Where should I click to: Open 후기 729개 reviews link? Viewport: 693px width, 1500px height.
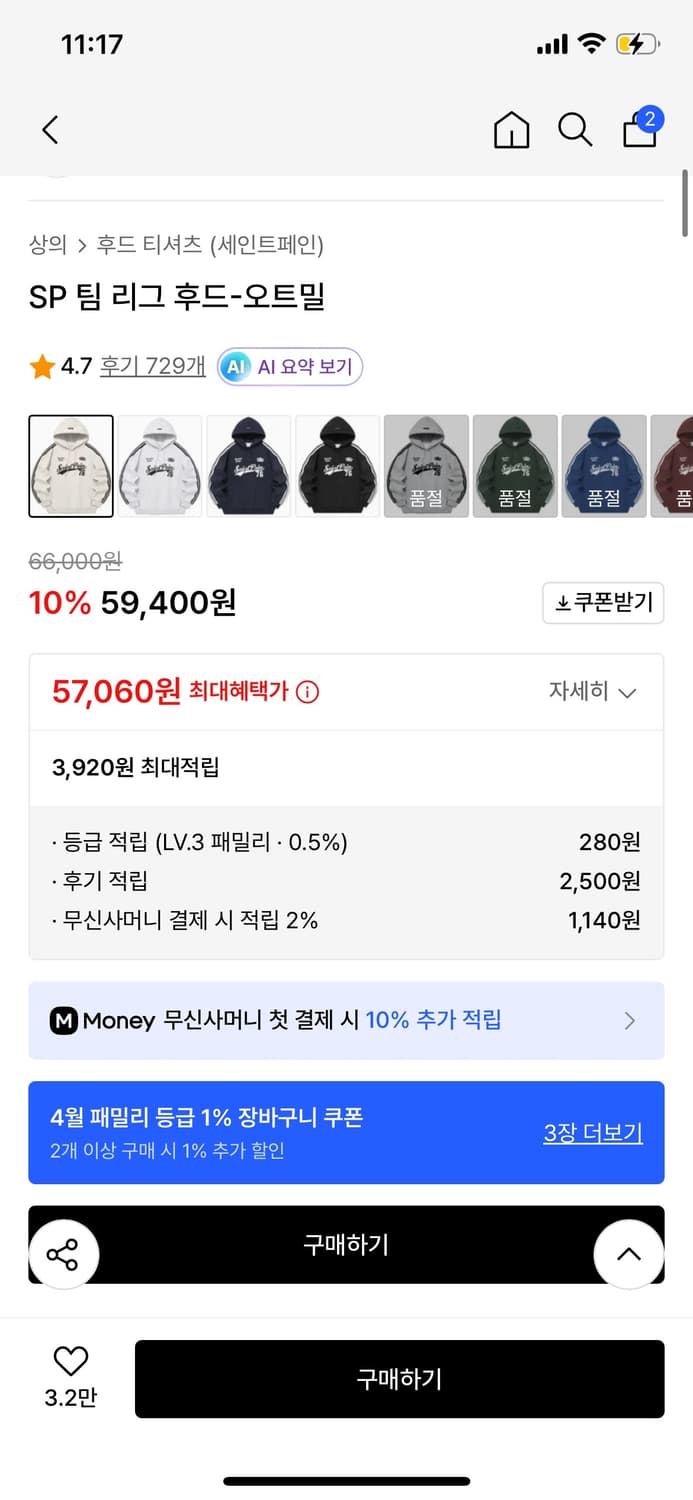click(x=152, y=366)
